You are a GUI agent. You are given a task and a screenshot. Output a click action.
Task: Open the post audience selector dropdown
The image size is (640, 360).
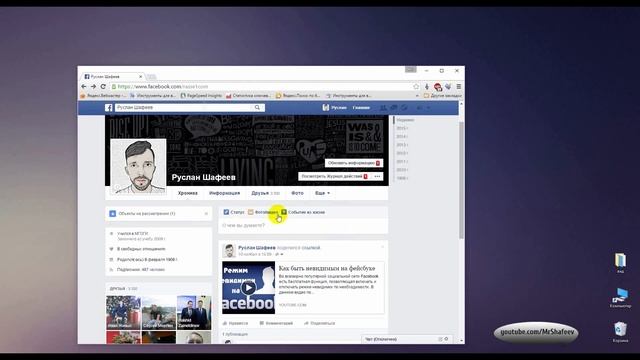click(x=279, y=254)
